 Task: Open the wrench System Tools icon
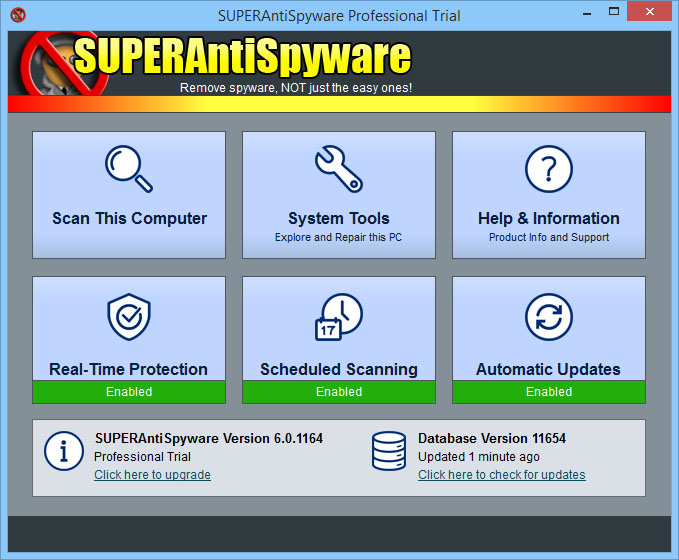point(338,168)
